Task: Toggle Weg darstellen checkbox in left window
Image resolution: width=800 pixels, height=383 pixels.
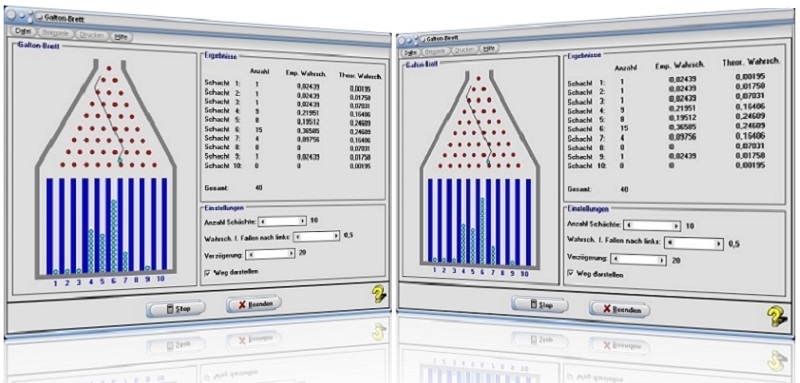Action: pyautogui.click(x=207, y=272)
